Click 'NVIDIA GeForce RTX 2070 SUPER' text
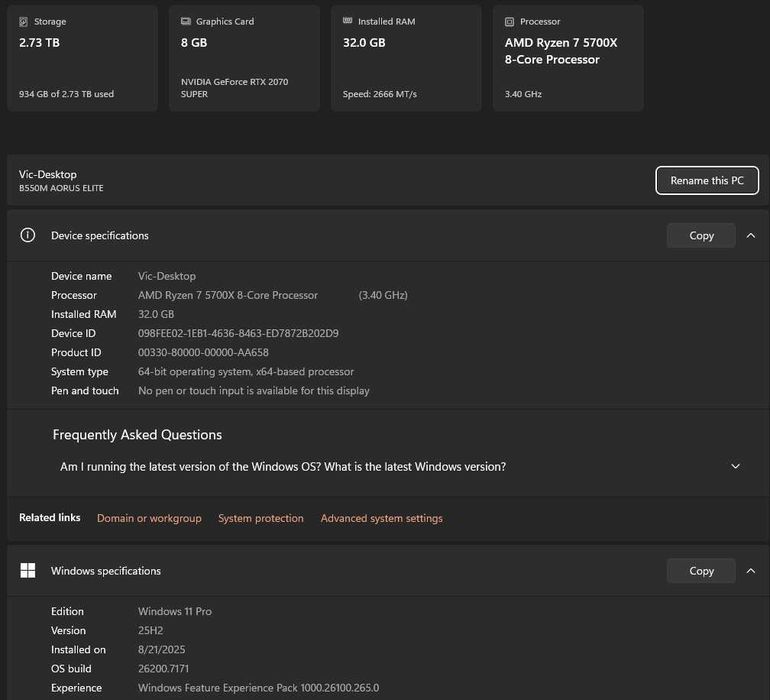770x700 pixels. [x=234, y=88]
